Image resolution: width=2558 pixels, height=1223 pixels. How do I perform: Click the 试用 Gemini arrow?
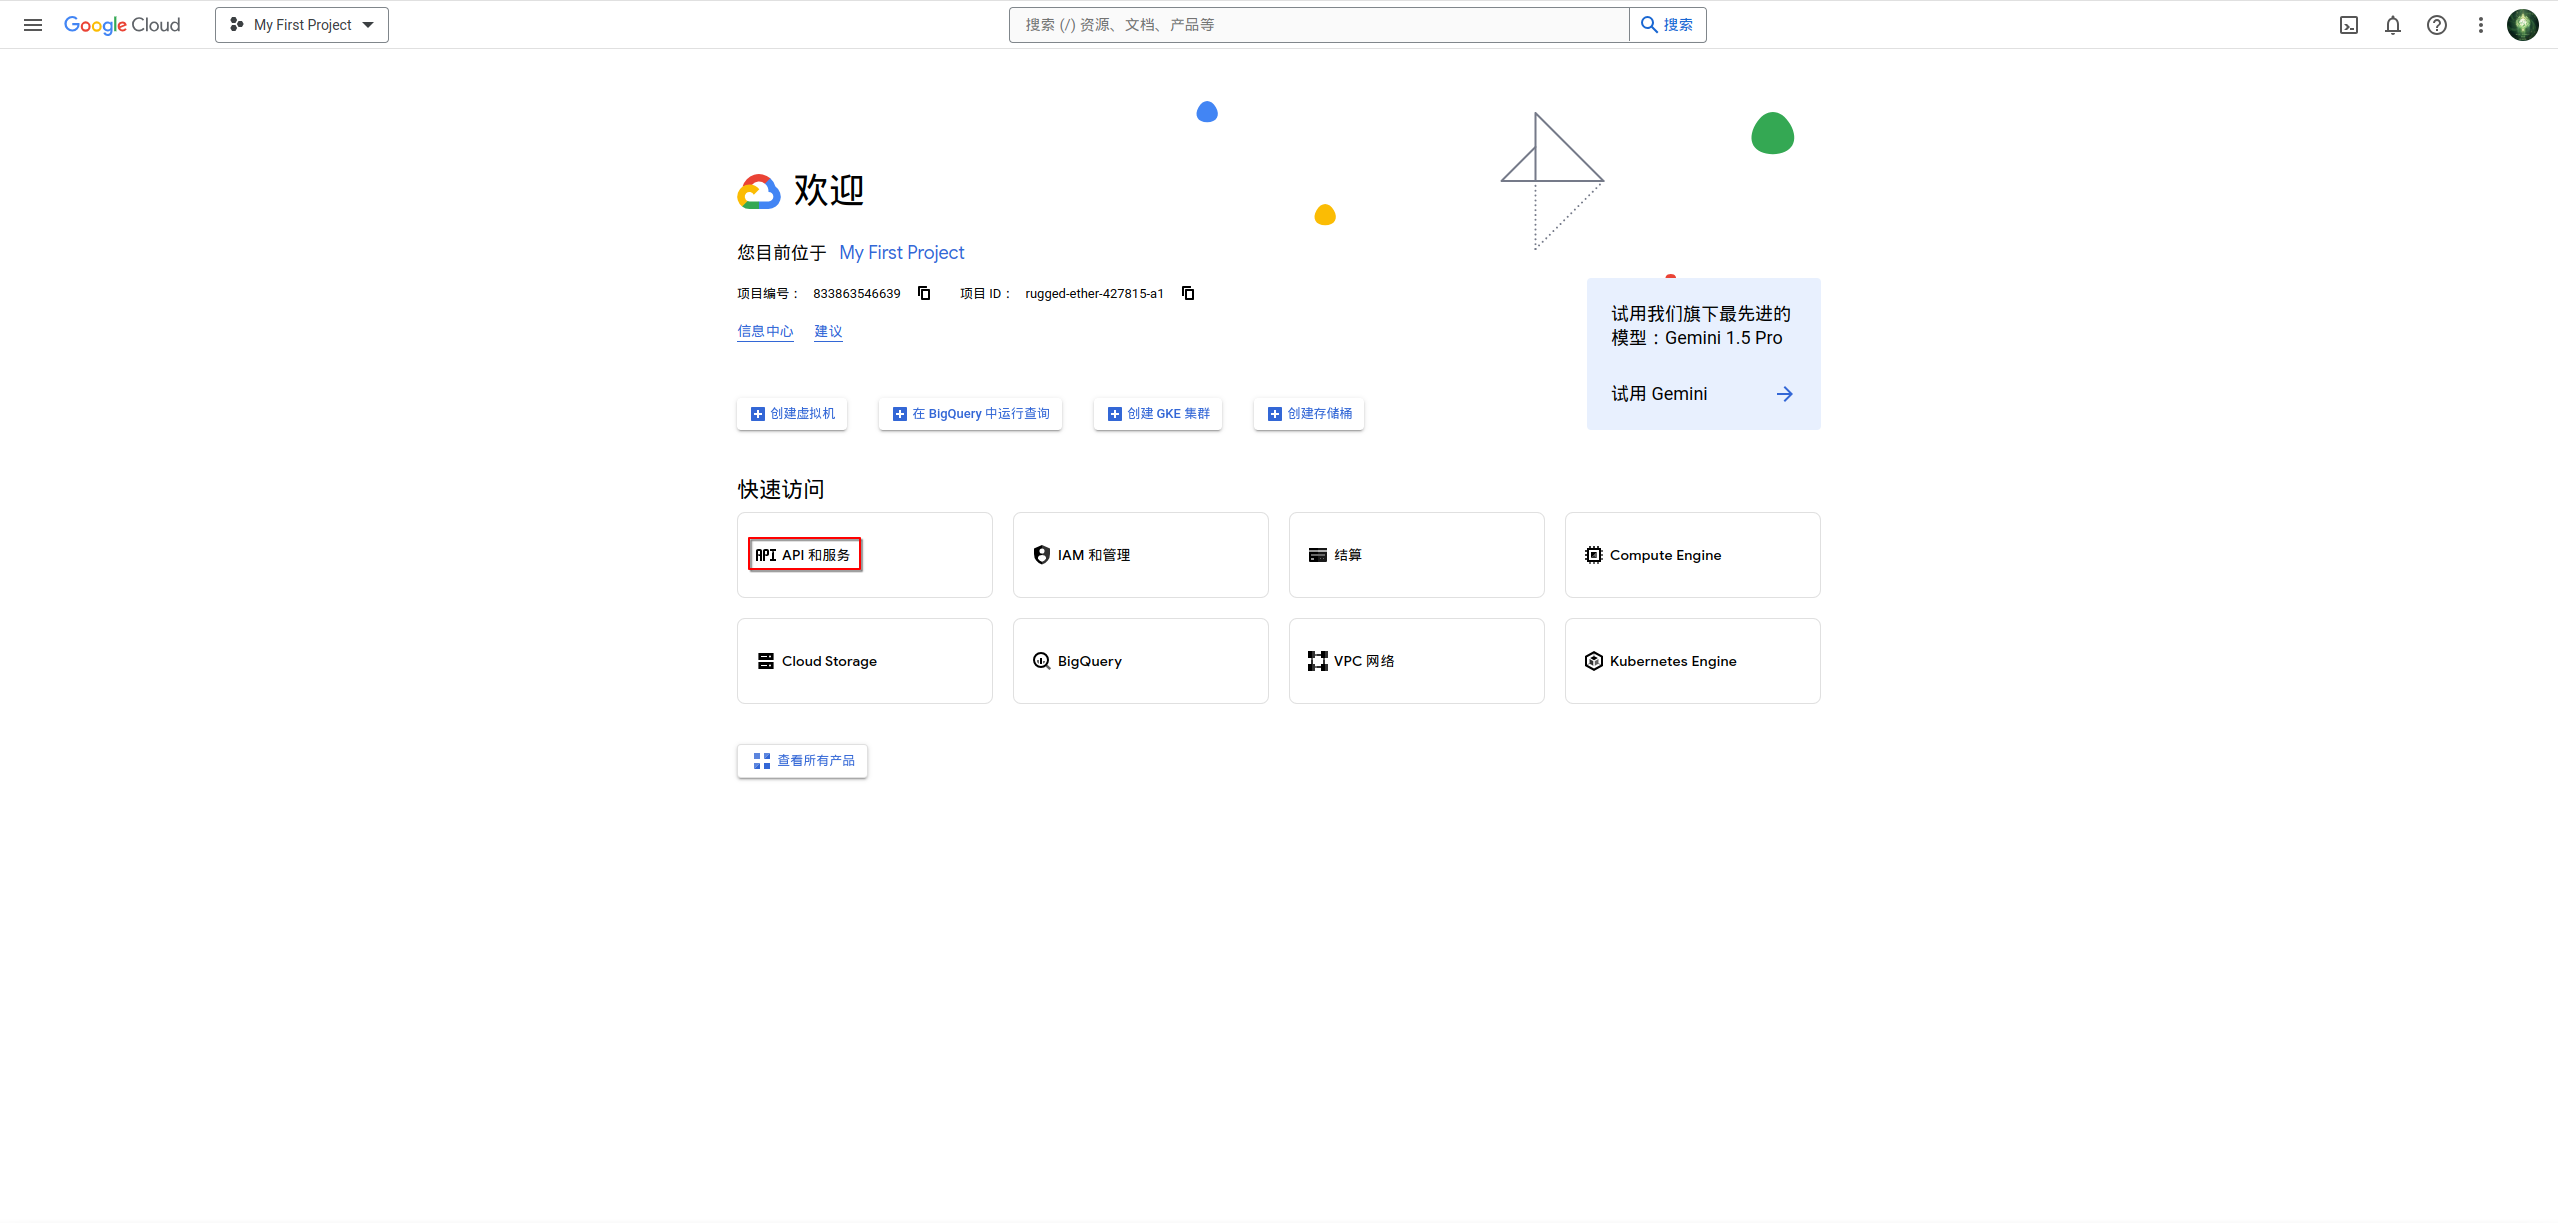1784,394
